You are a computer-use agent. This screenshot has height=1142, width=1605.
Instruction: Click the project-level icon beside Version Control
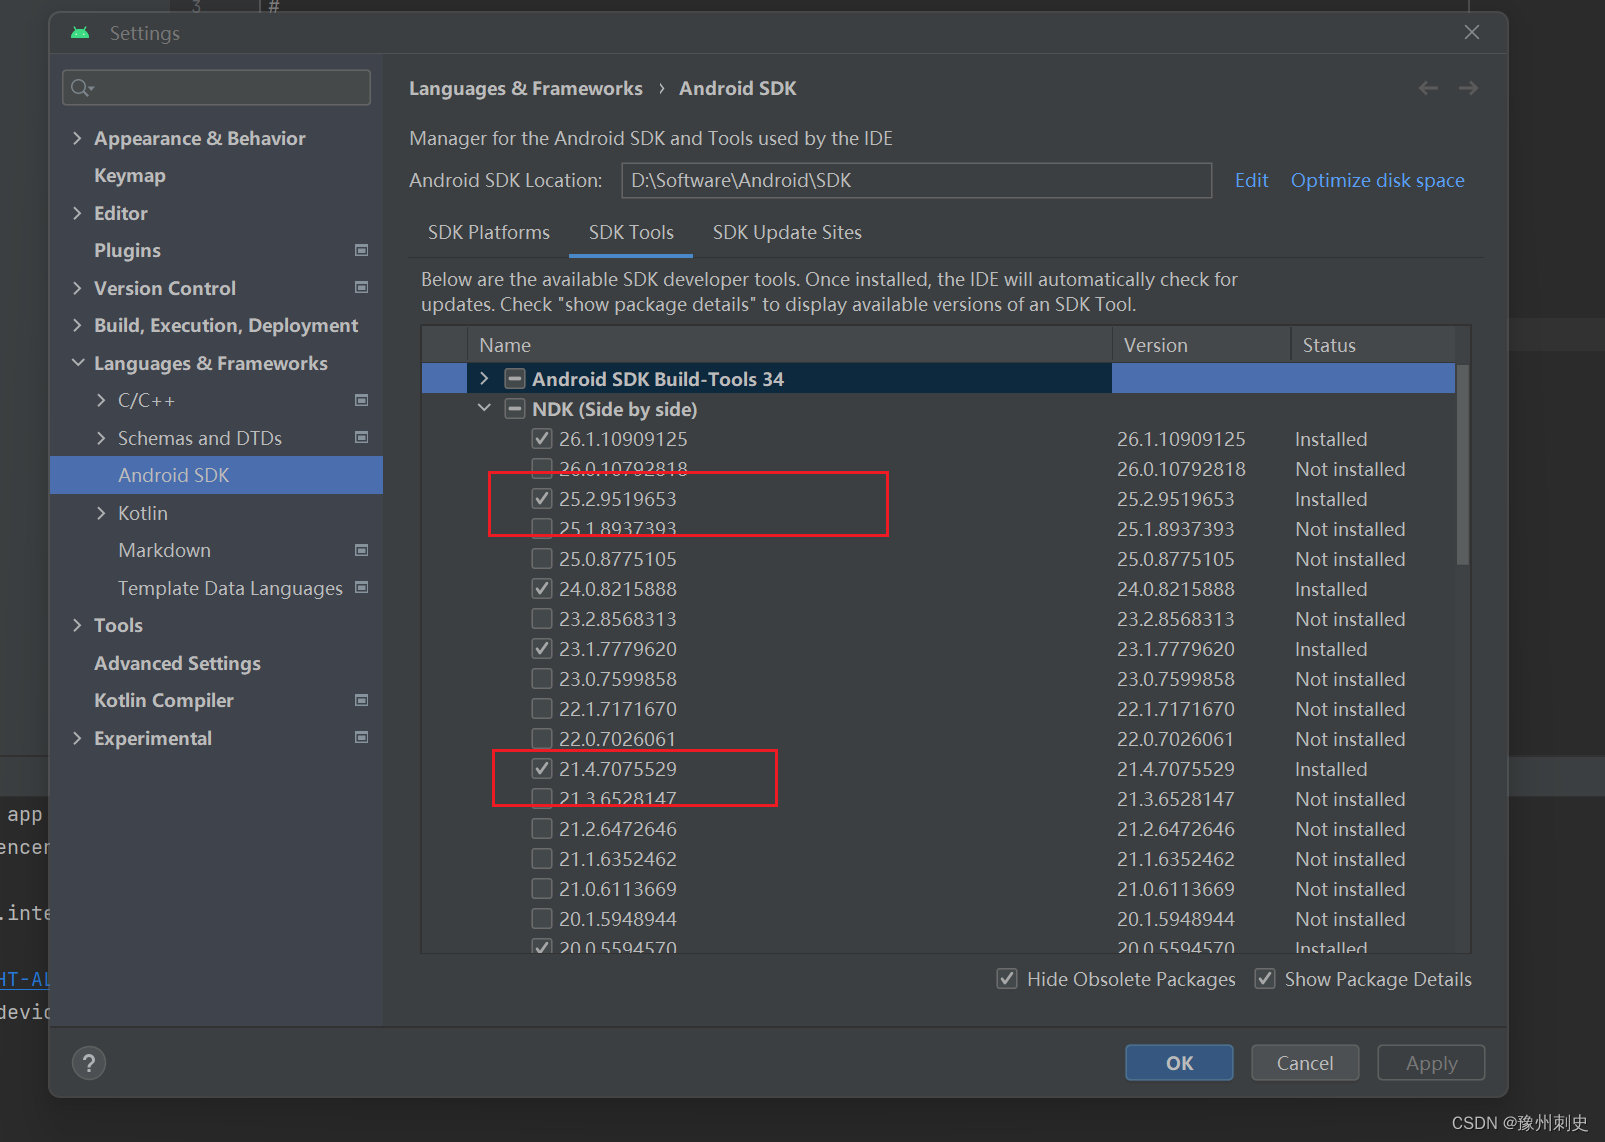362,288
